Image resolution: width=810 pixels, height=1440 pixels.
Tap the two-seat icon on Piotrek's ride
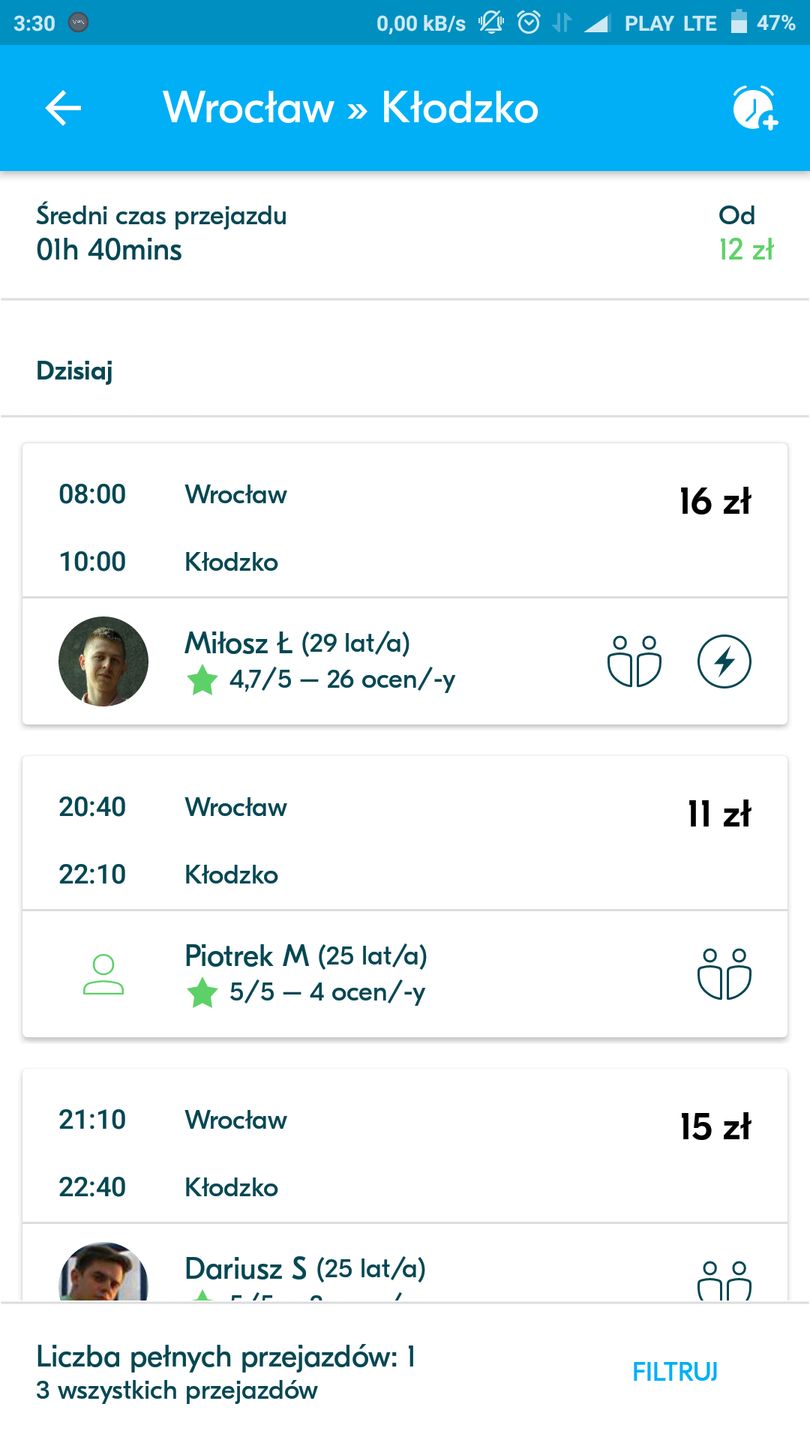tap(724, 974)
